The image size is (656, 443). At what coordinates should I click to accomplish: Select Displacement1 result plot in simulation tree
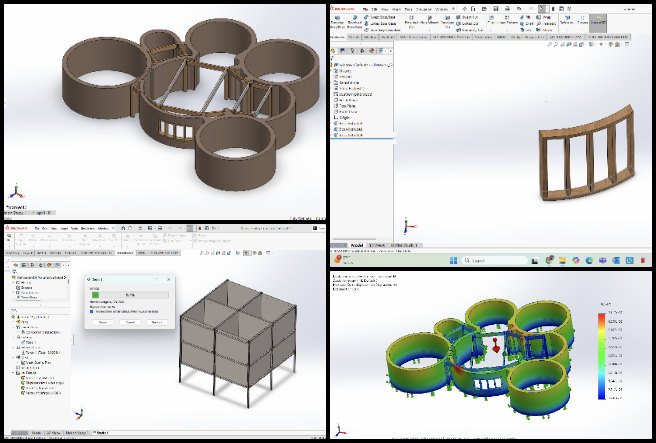pos(43,383)
